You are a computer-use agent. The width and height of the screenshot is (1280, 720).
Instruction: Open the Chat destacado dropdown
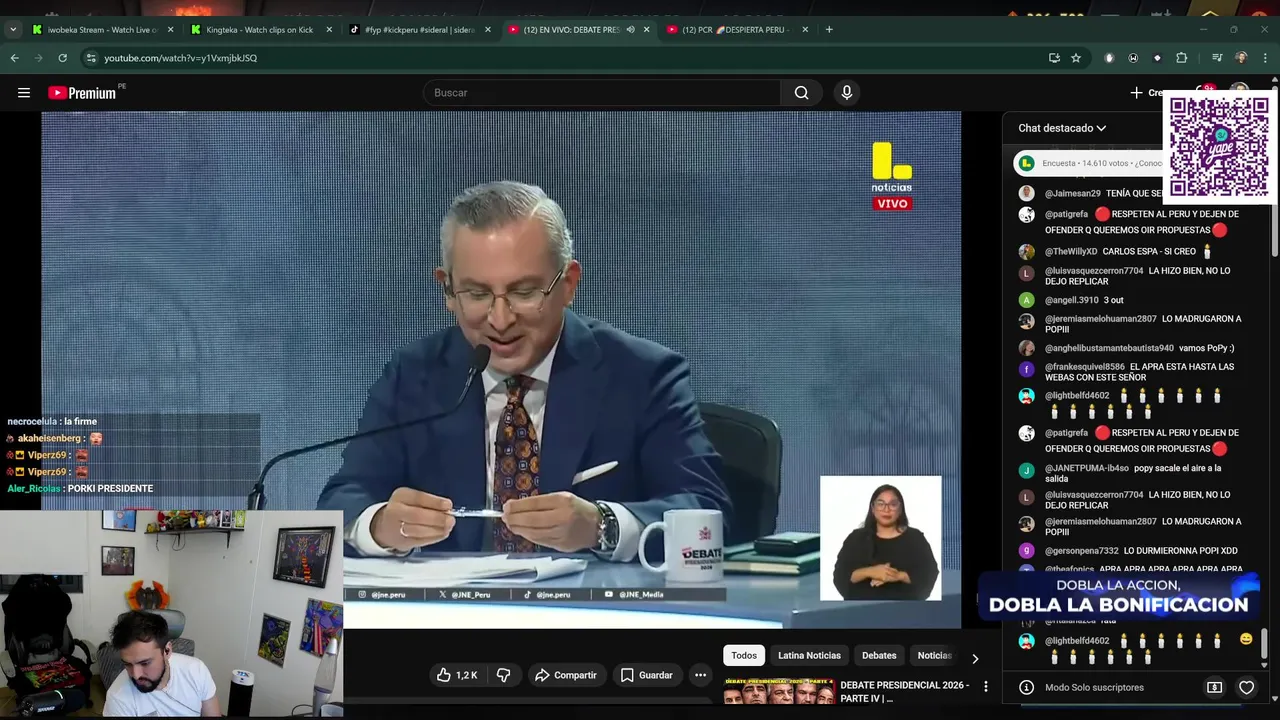[1062, 128]
